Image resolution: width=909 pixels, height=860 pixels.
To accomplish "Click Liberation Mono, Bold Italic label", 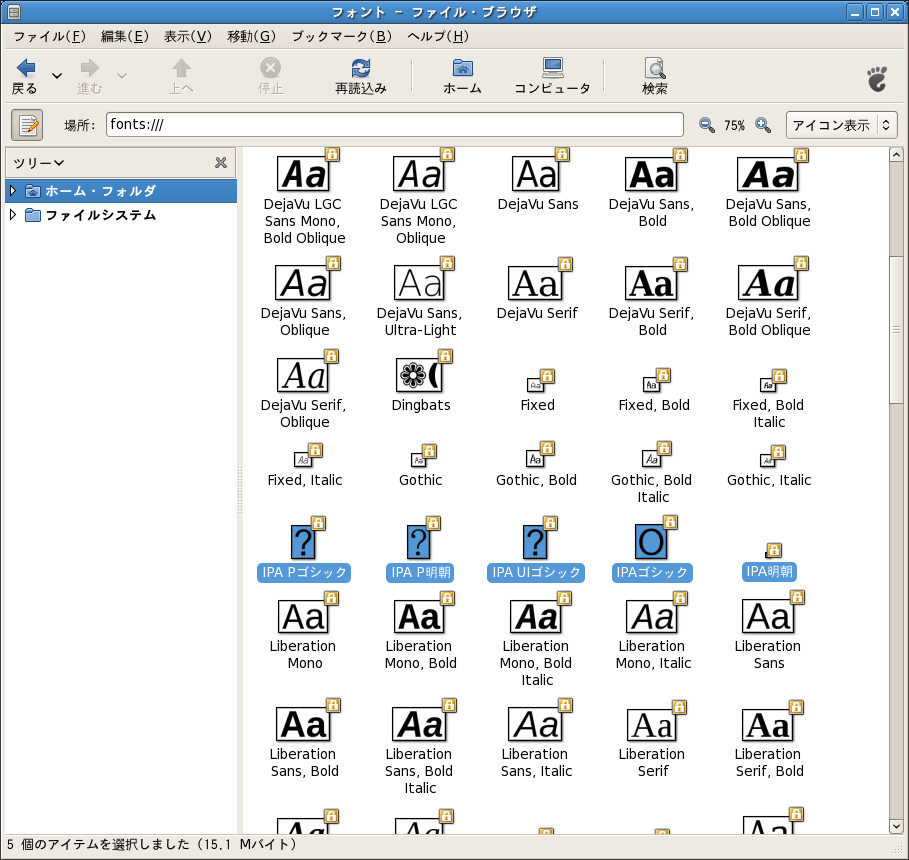I will click(x=536, y=663).
